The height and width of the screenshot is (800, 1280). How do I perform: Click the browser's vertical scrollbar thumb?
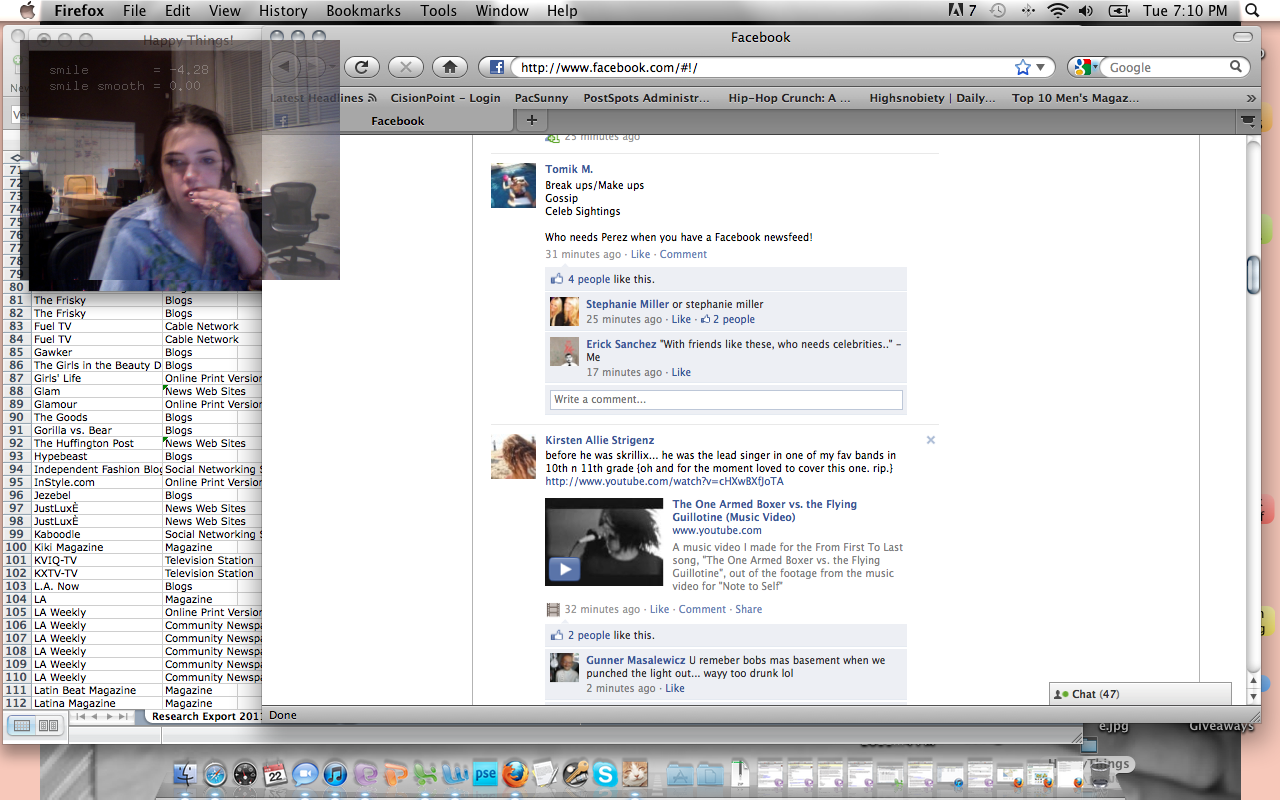pos(1254,275)
